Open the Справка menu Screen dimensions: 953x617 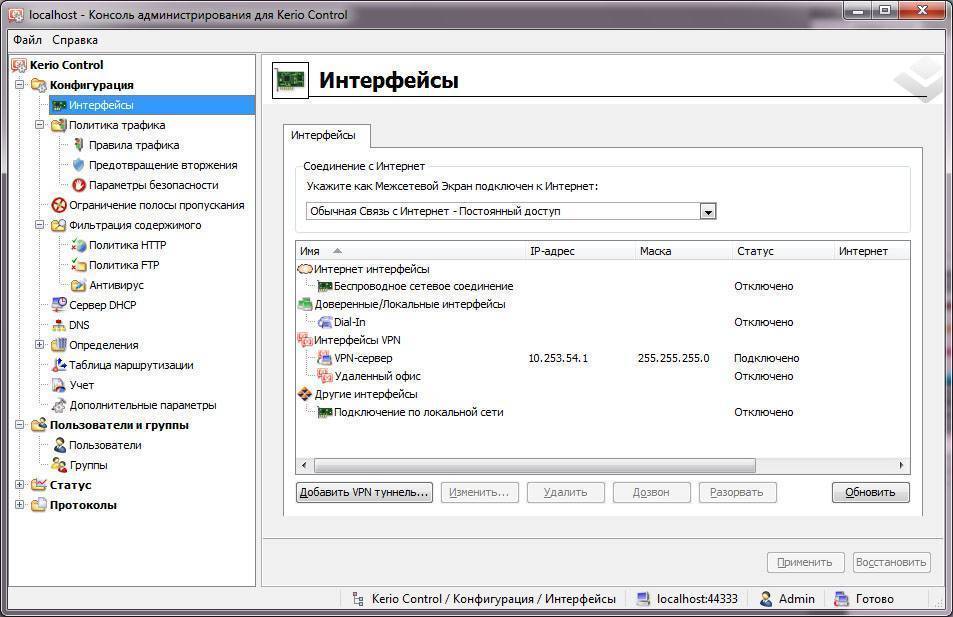coord(75,40)
